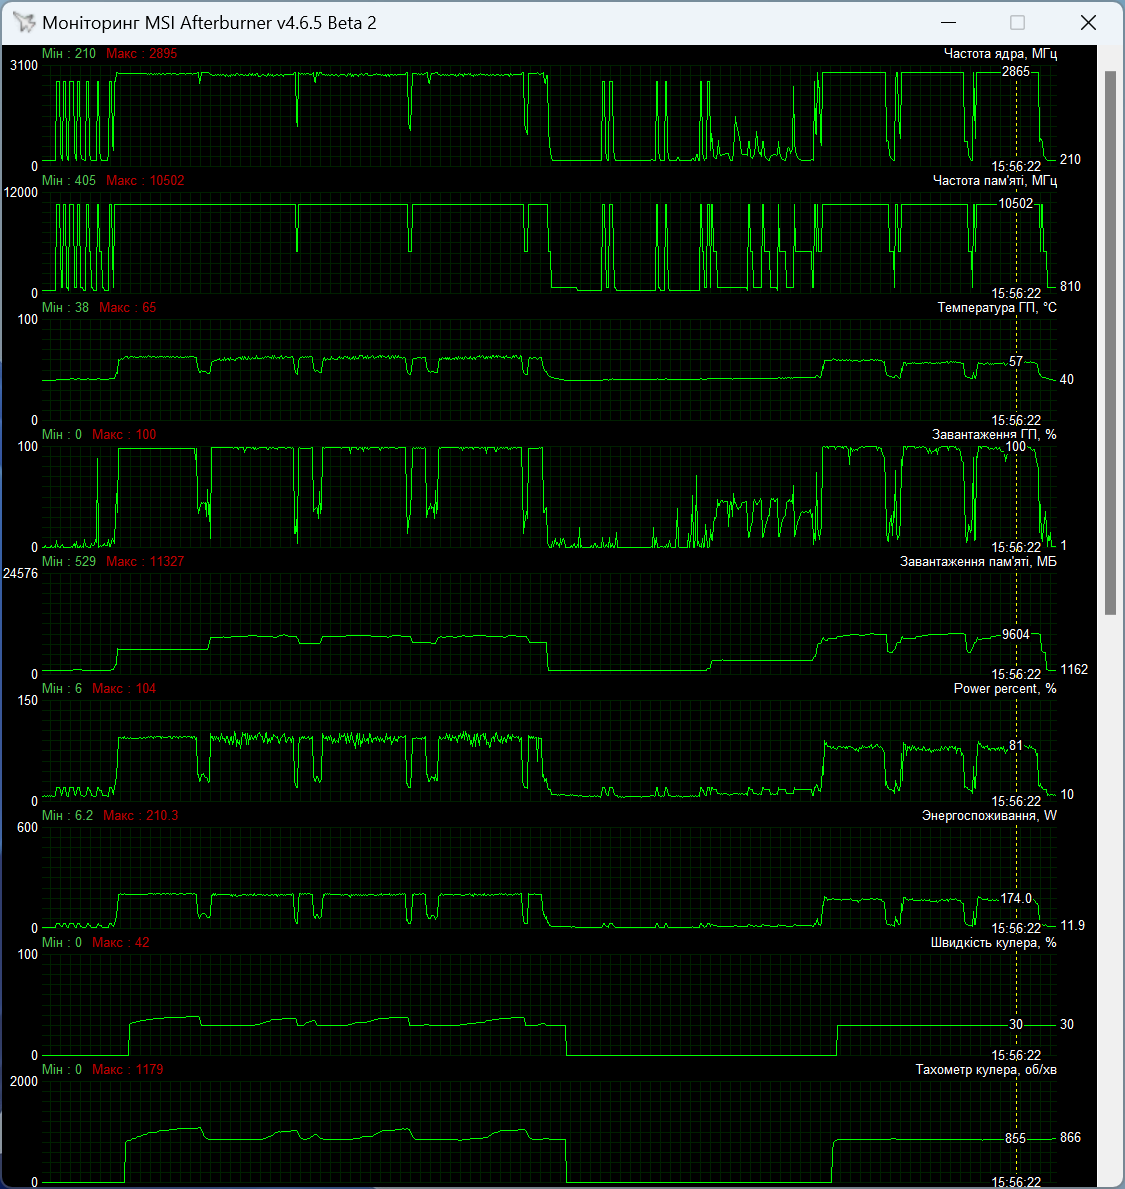The image size is (1125, 1189).
Task: Click the 'Частота пам'яті, МГц' graph label
Action: click(995, 180)
